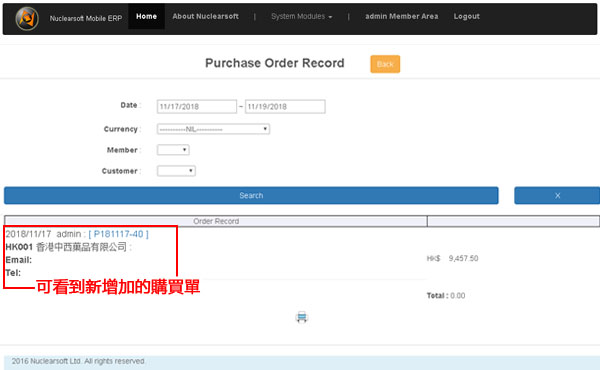Open About Nuclearsoft page
The width and height of the screenshot is (600, 370).
pos(205,16)
